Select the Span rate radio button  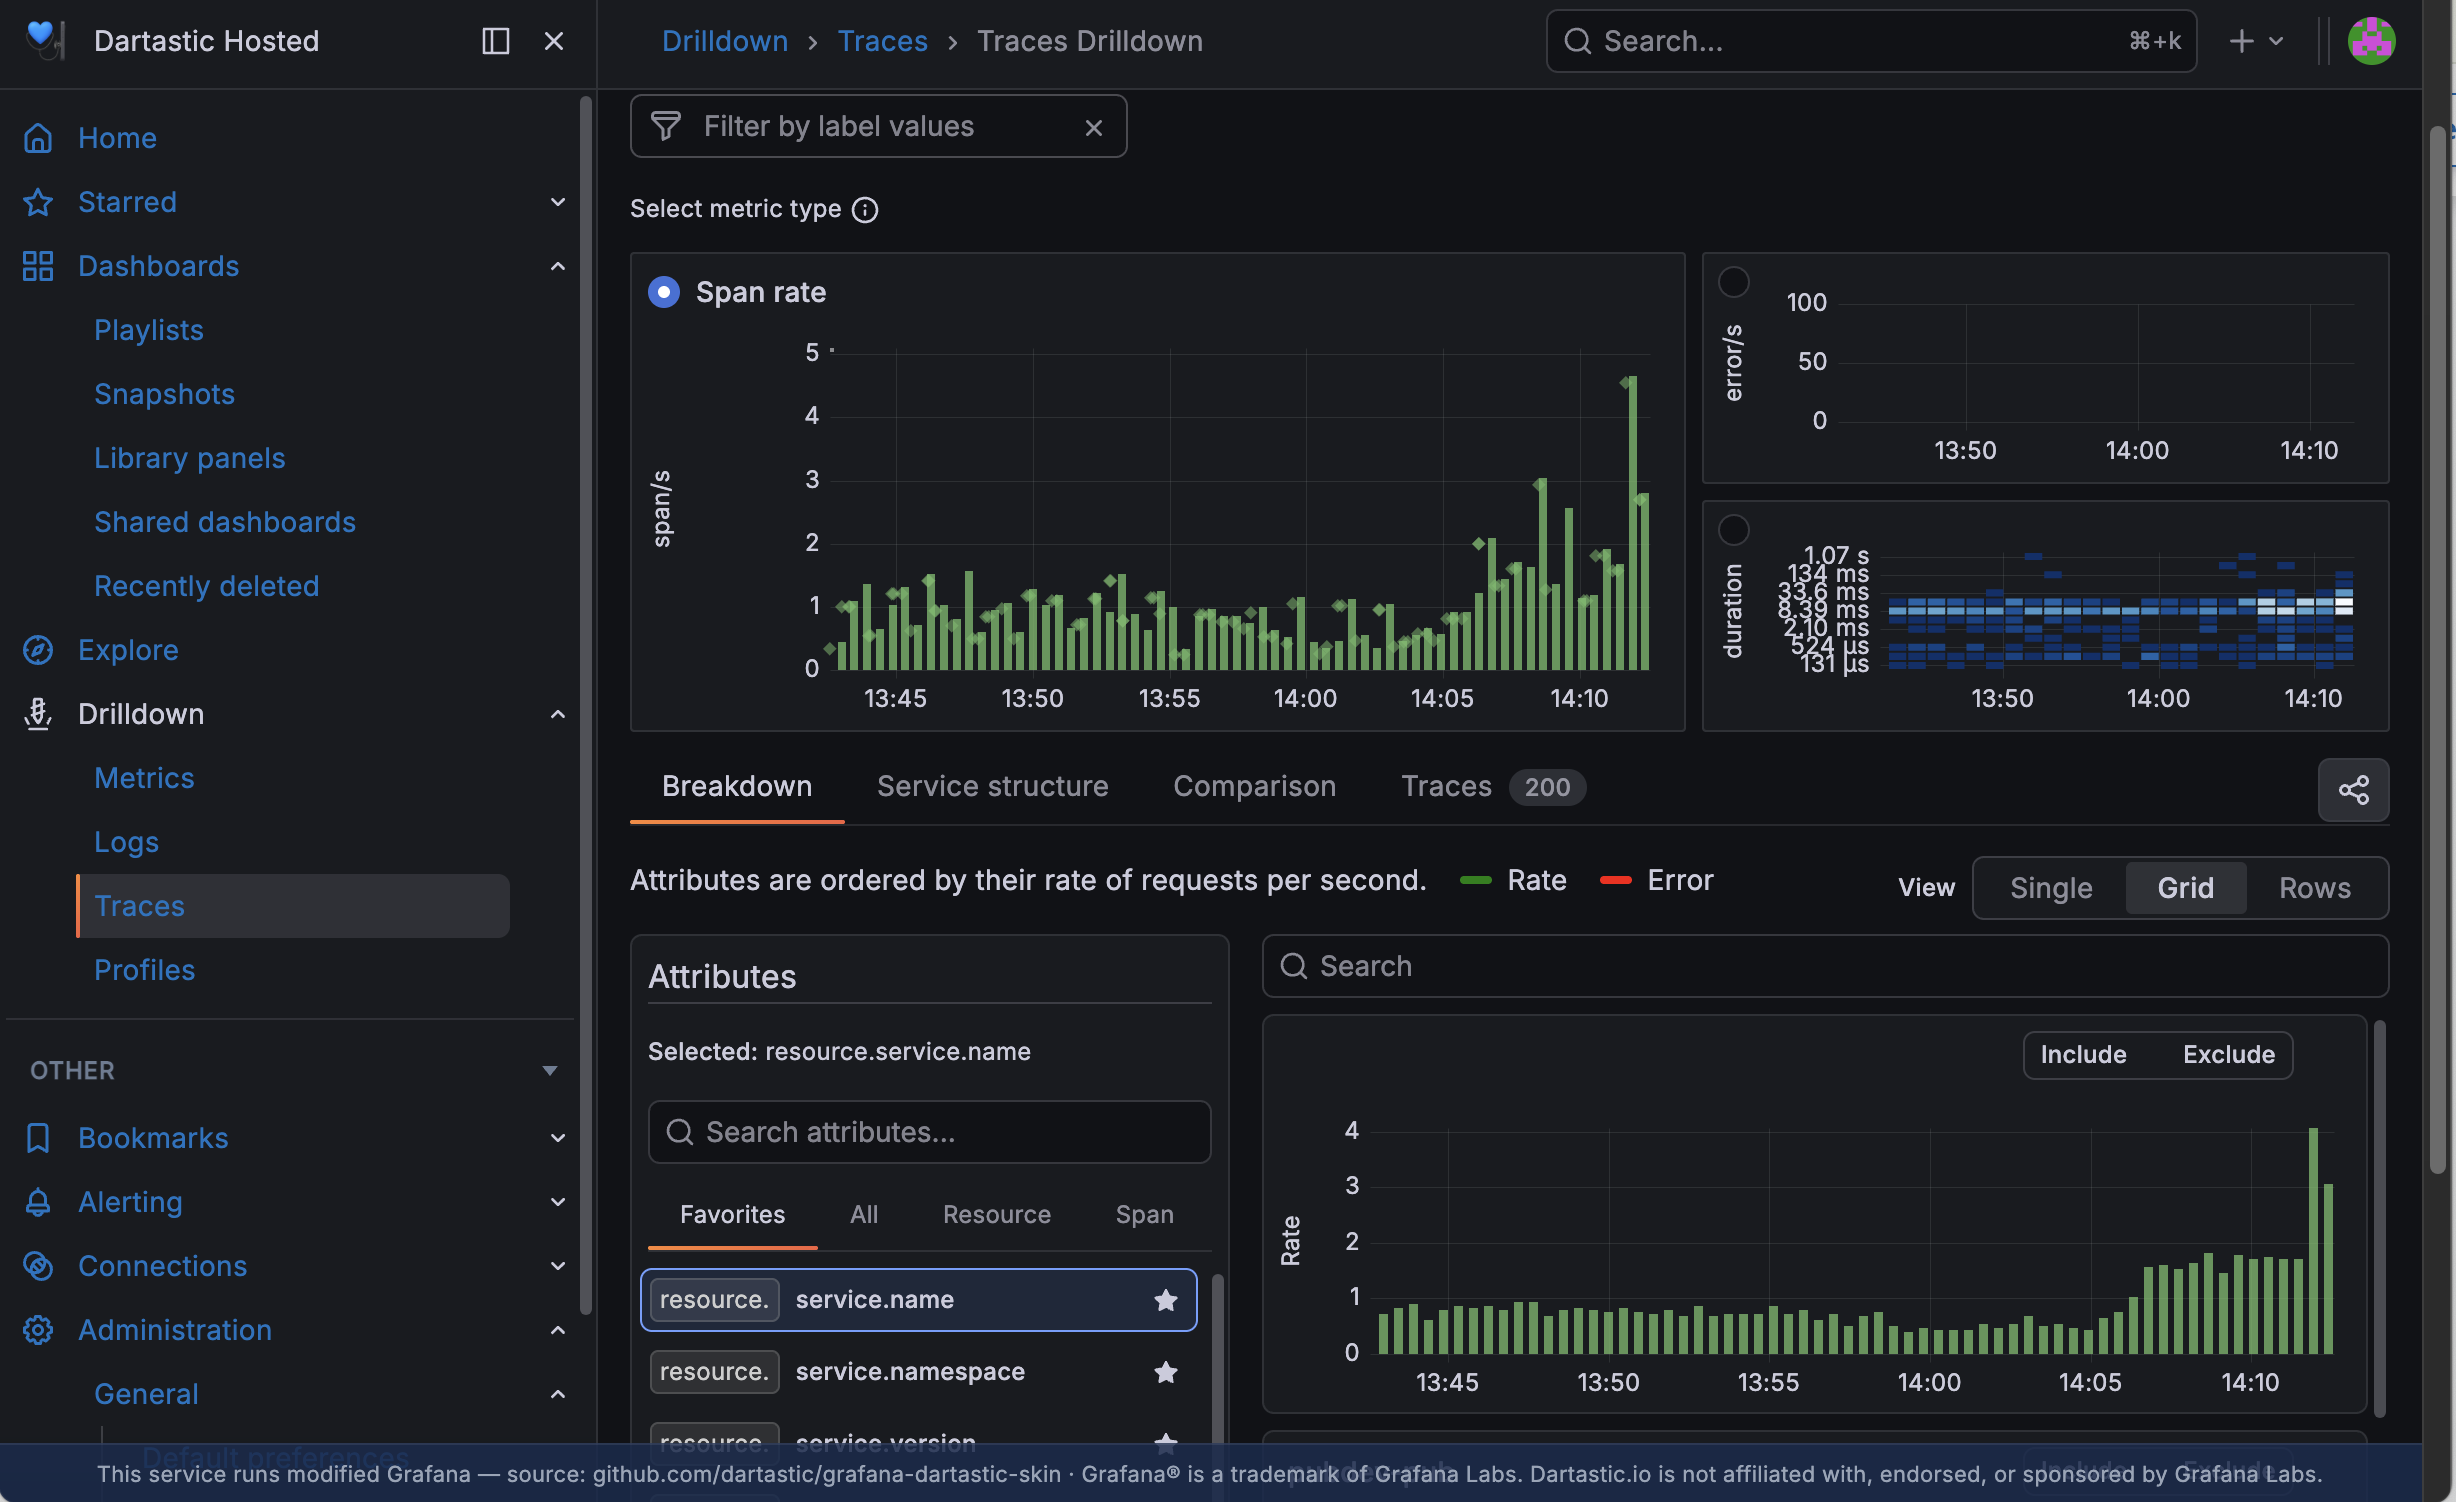[664, 292]
